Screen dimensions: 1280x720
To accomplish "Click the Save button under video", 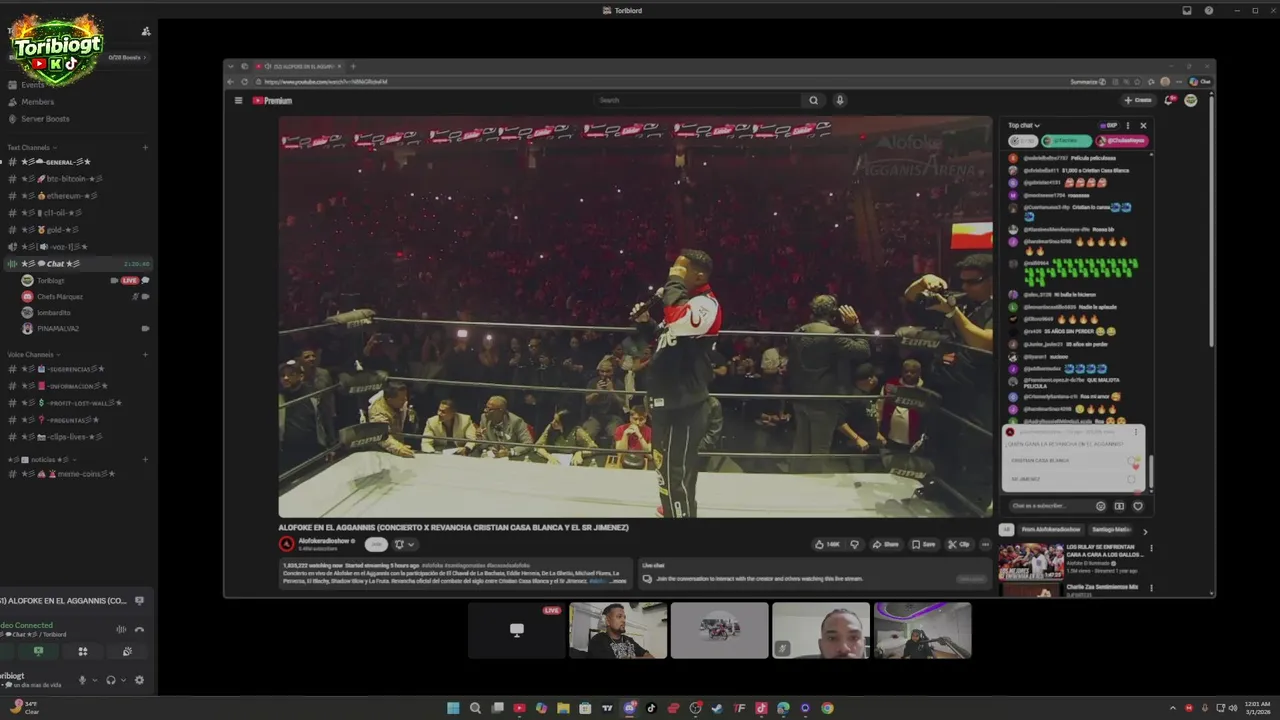I will (923, 544).
